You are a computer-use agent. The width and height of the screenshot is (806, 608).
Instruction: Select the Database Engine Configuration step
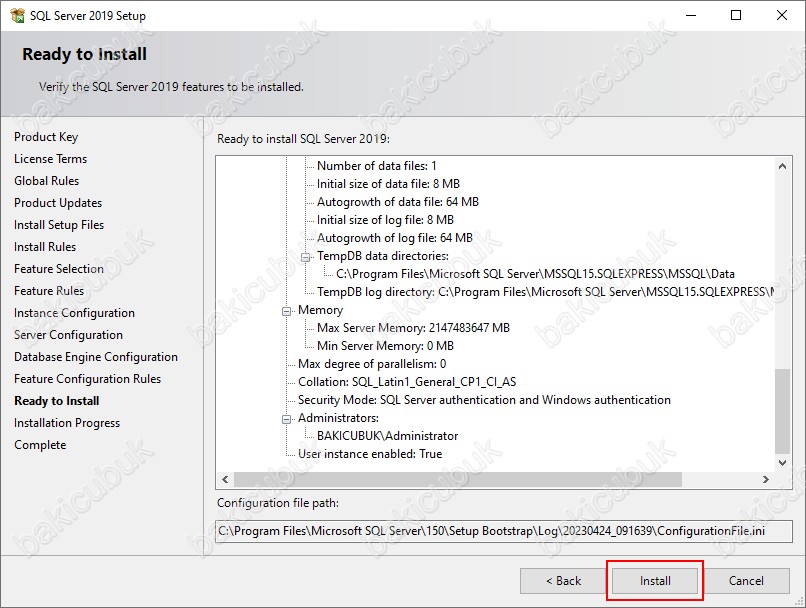tap(96, 357)
